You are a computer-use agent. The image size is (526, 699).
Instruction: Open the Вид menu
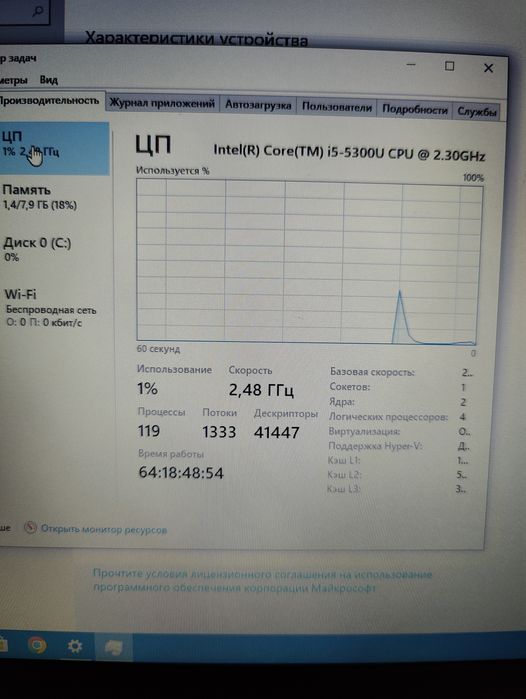(49, 80)
